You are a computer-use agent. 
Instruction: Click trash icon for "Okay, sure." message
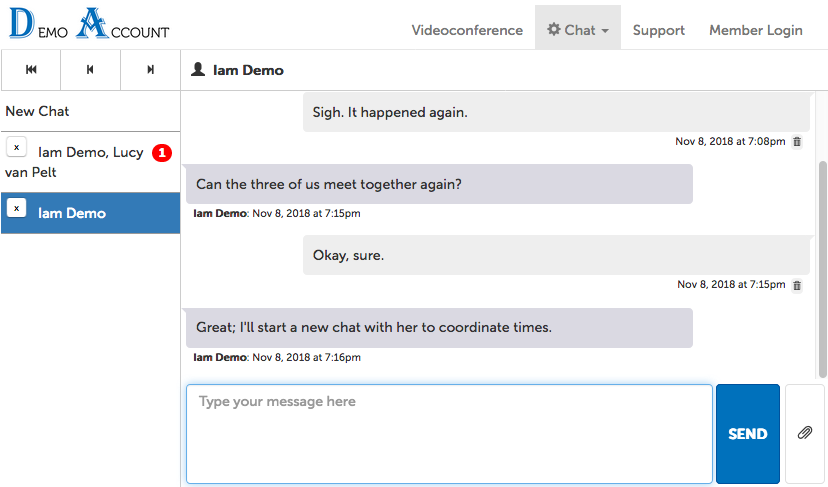coord(797,285)
